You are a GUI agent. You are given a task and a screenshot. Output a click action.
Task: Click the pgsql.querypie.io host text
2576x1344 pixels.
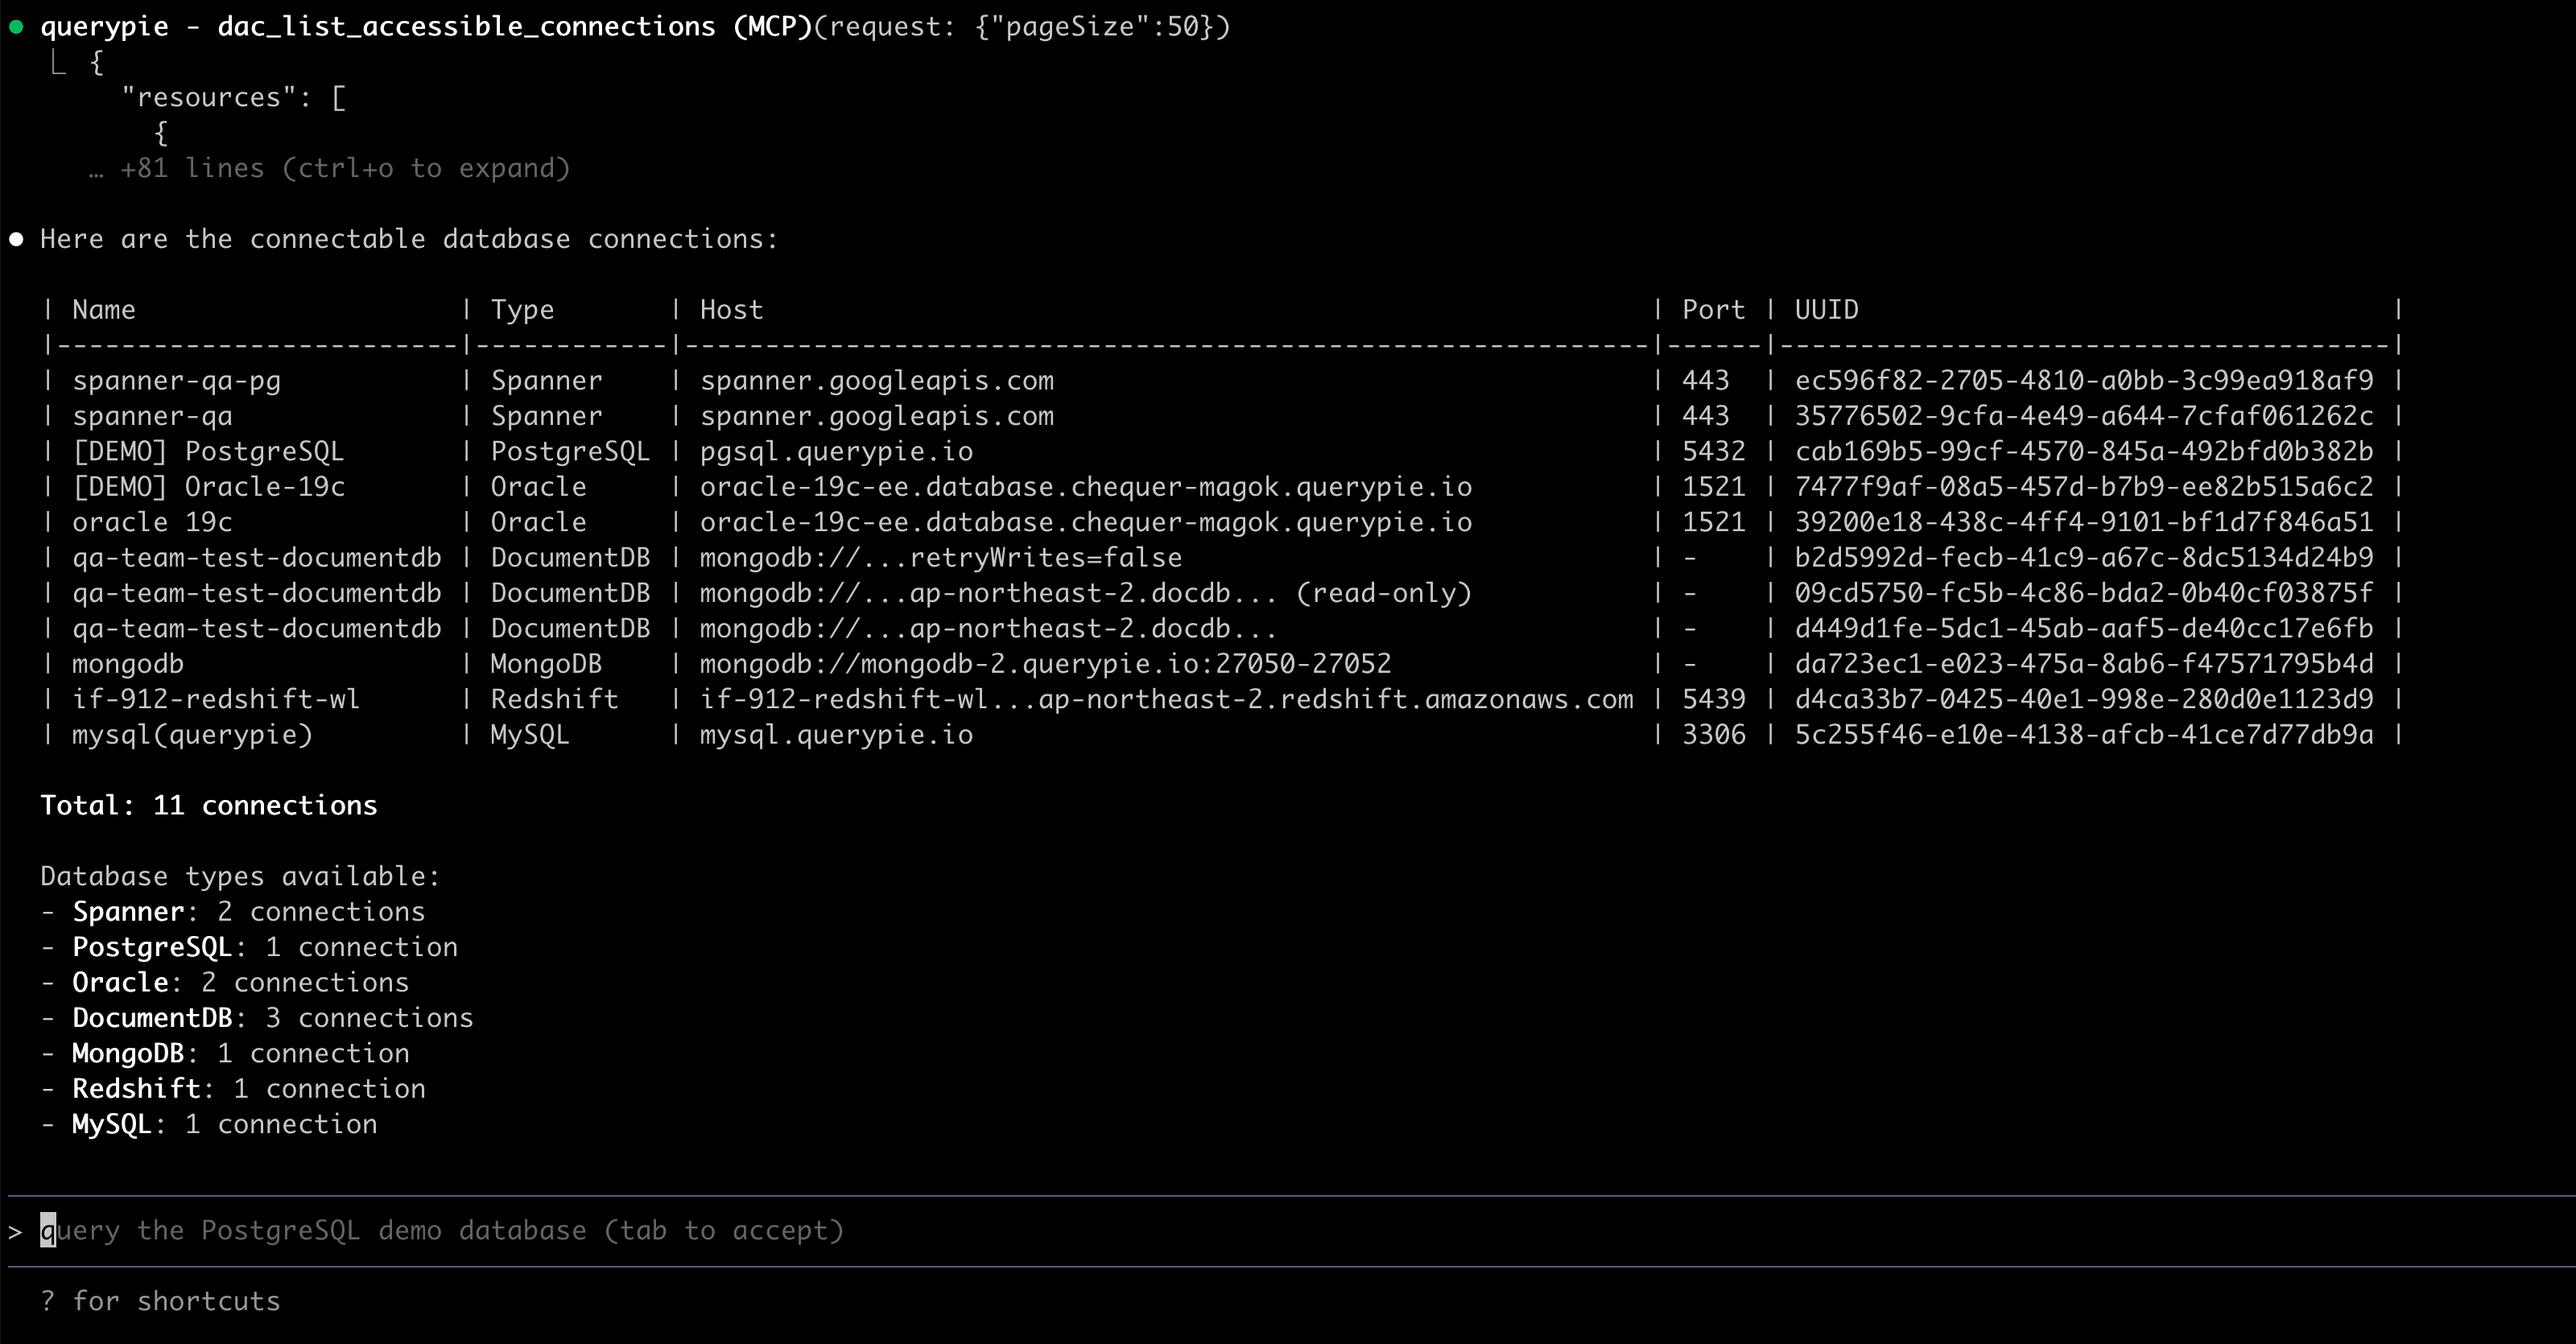tap(836, 452)
